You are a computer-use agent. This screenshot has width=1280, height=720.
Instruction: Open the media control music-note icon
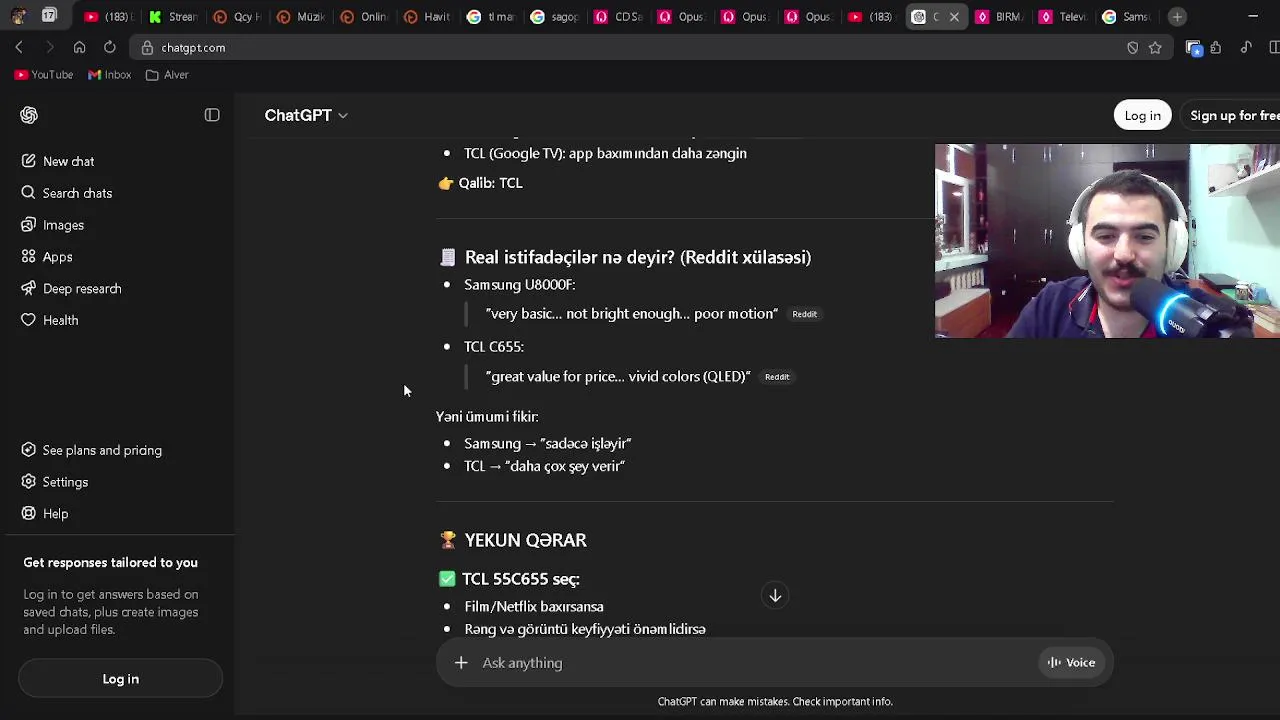click(x=1246, y=47)
